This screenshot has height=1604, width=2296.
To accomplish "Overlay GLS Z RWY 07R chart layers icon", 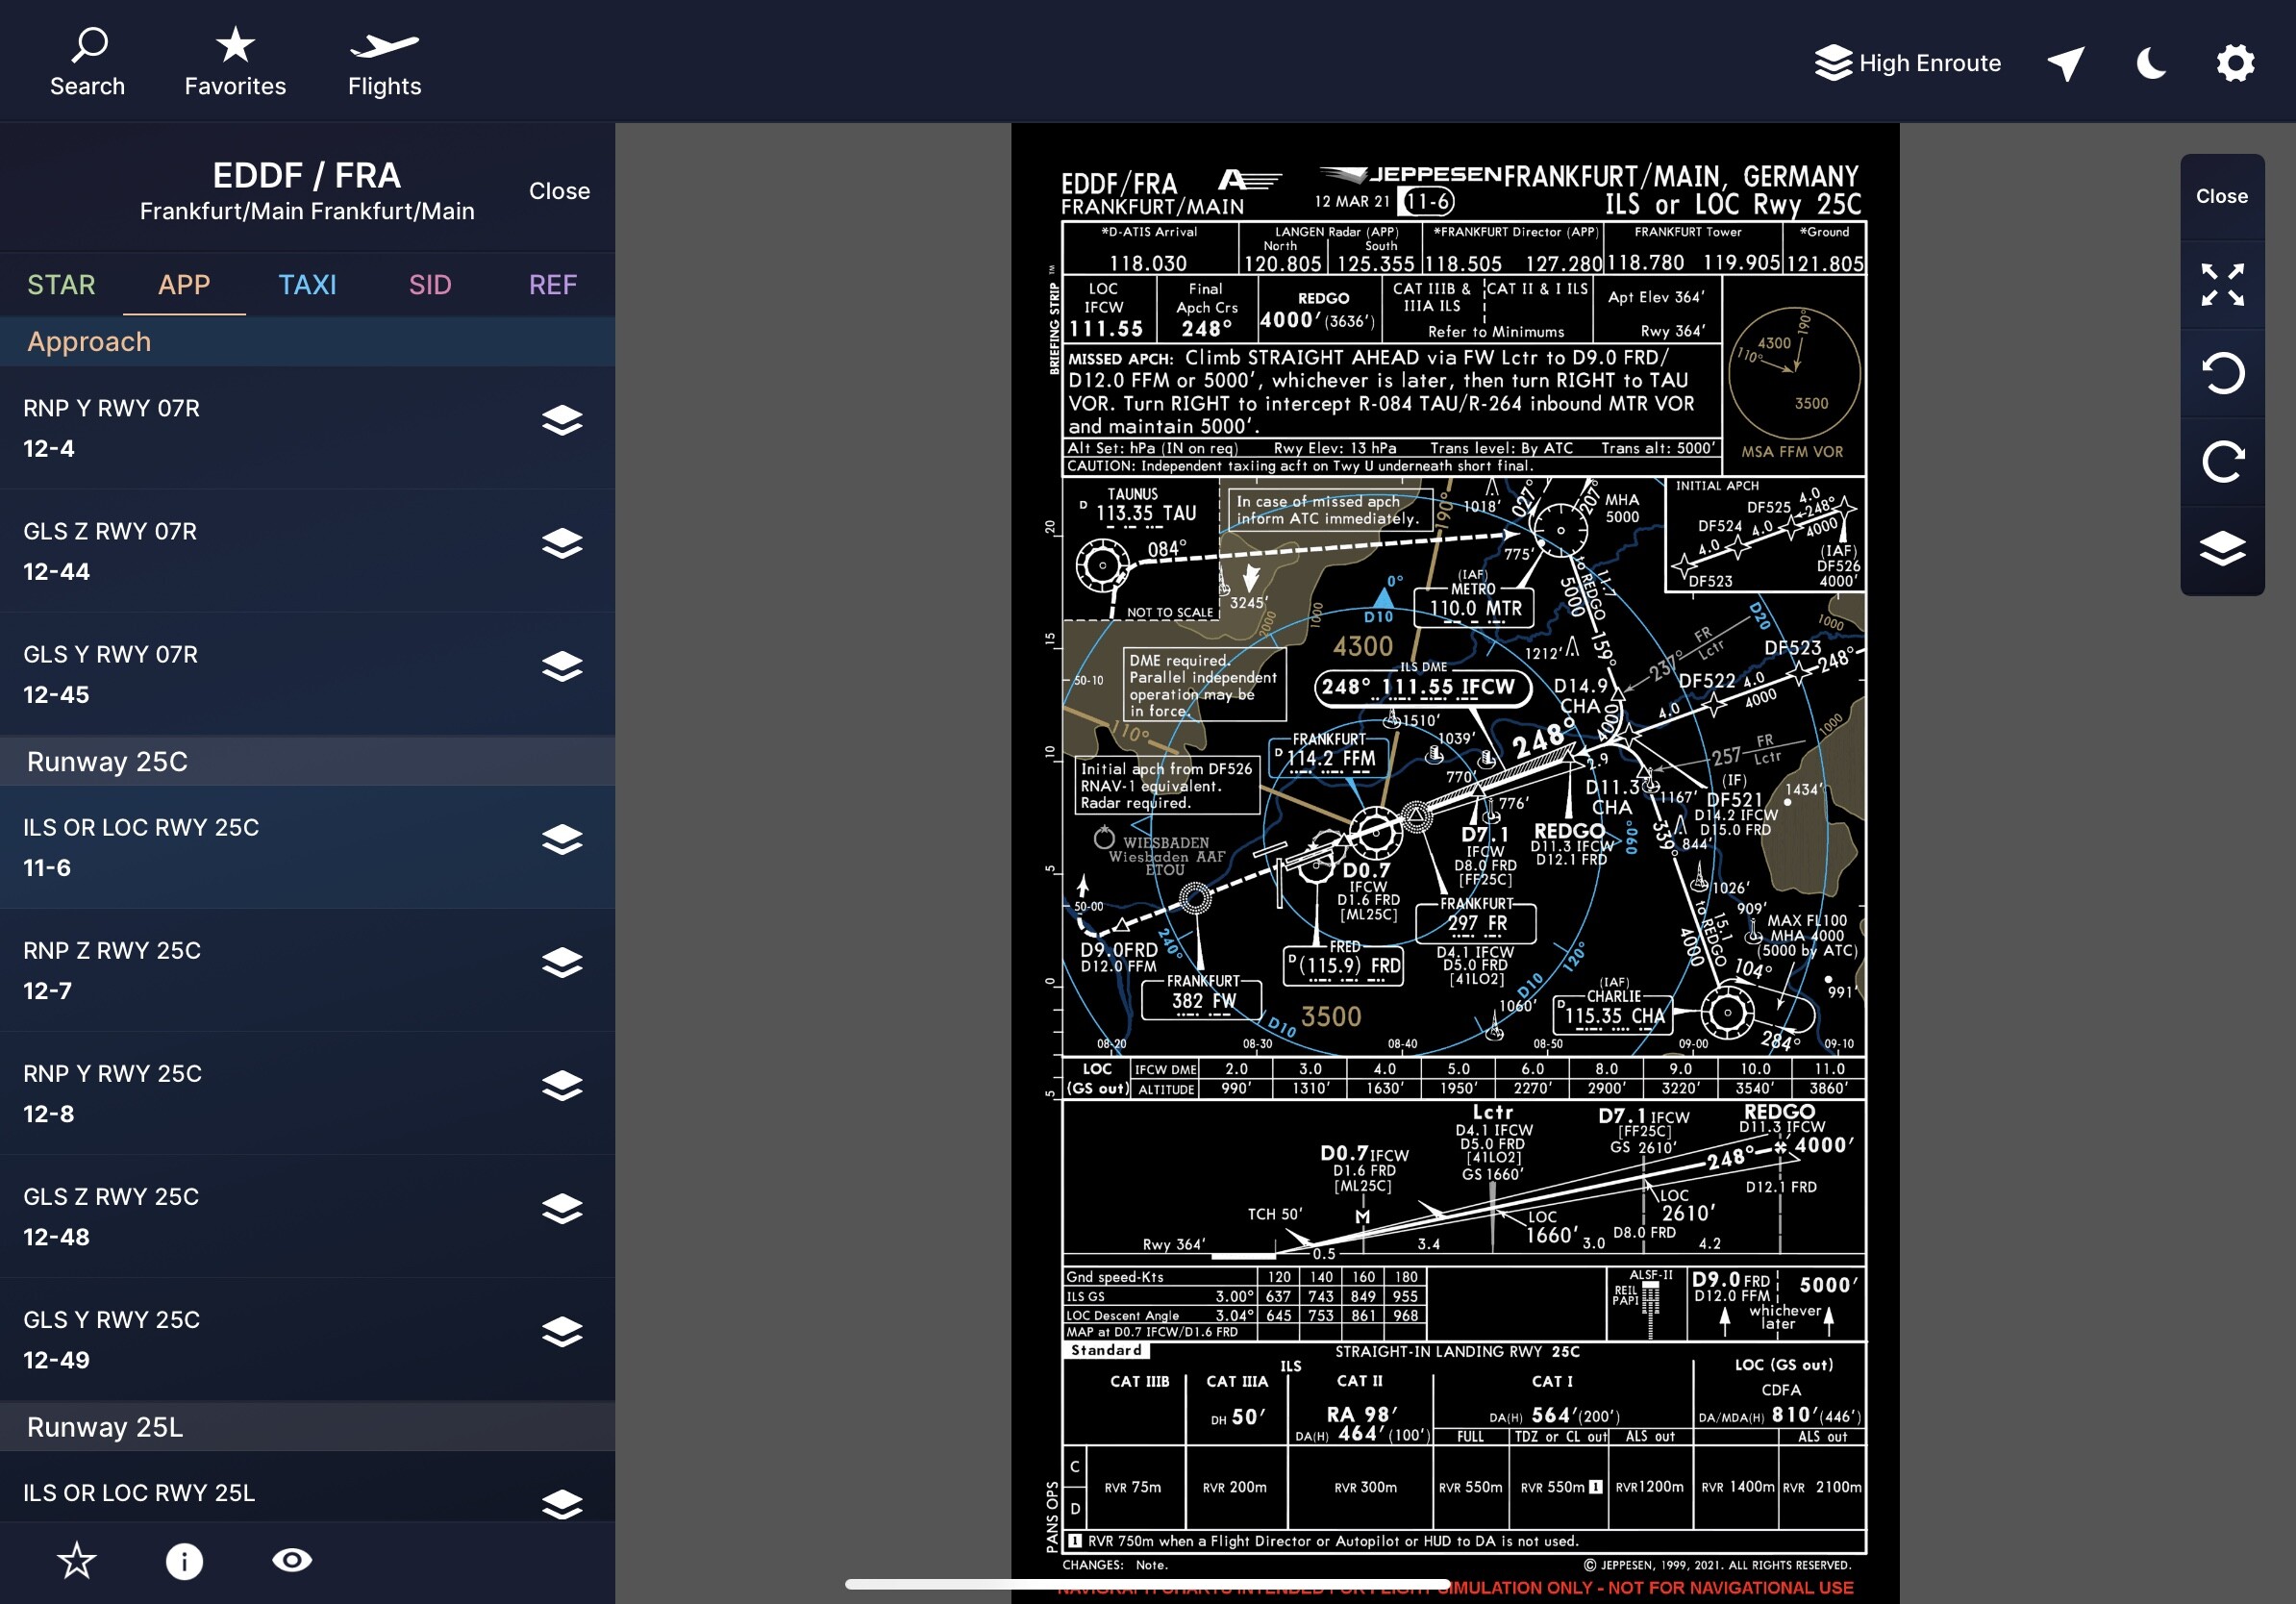I will point(562,544).
